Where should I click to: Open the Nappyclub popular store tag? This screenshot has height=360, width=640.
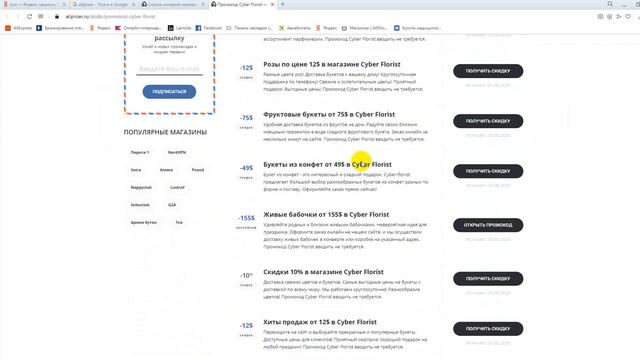pyautogui.click(x=141, y=187)
